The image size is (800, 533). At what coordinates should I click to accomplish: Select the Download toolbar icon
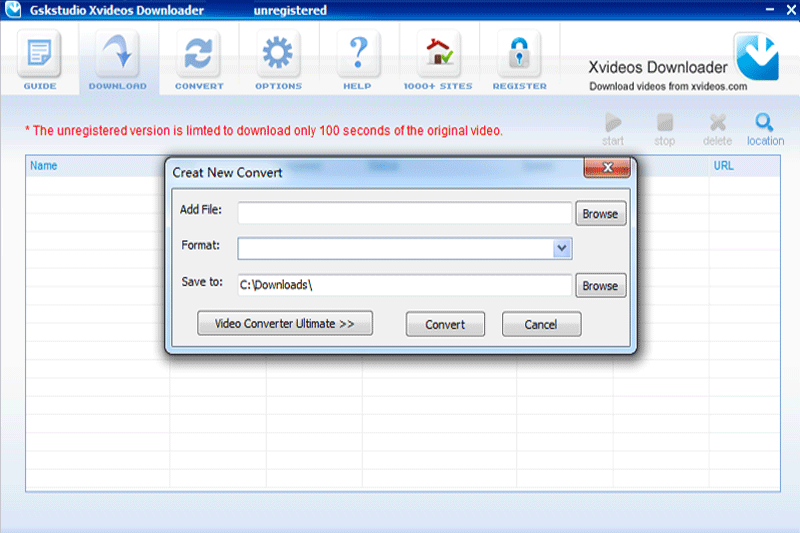[118, 56]
